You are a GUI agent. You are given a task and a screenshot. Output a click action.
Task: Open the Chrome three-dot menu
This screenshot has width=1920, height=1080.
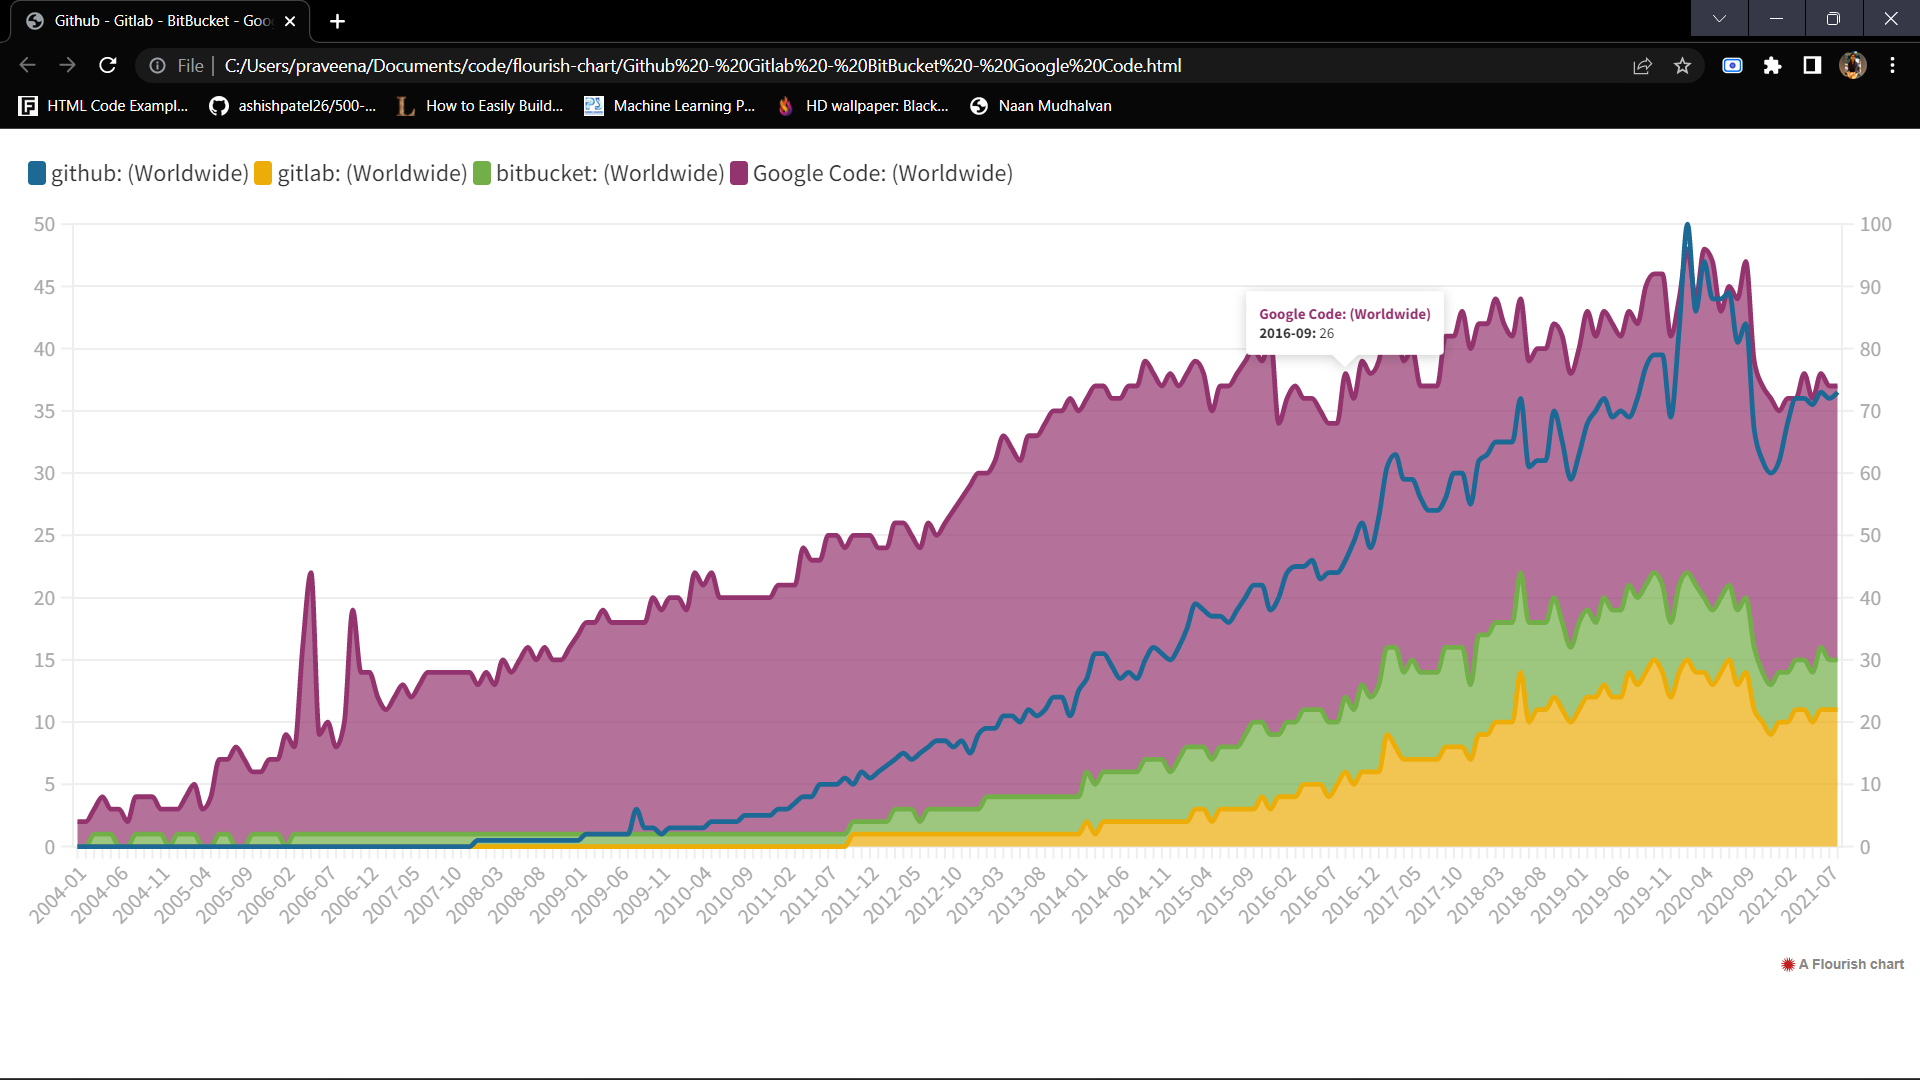[1892, 65]
